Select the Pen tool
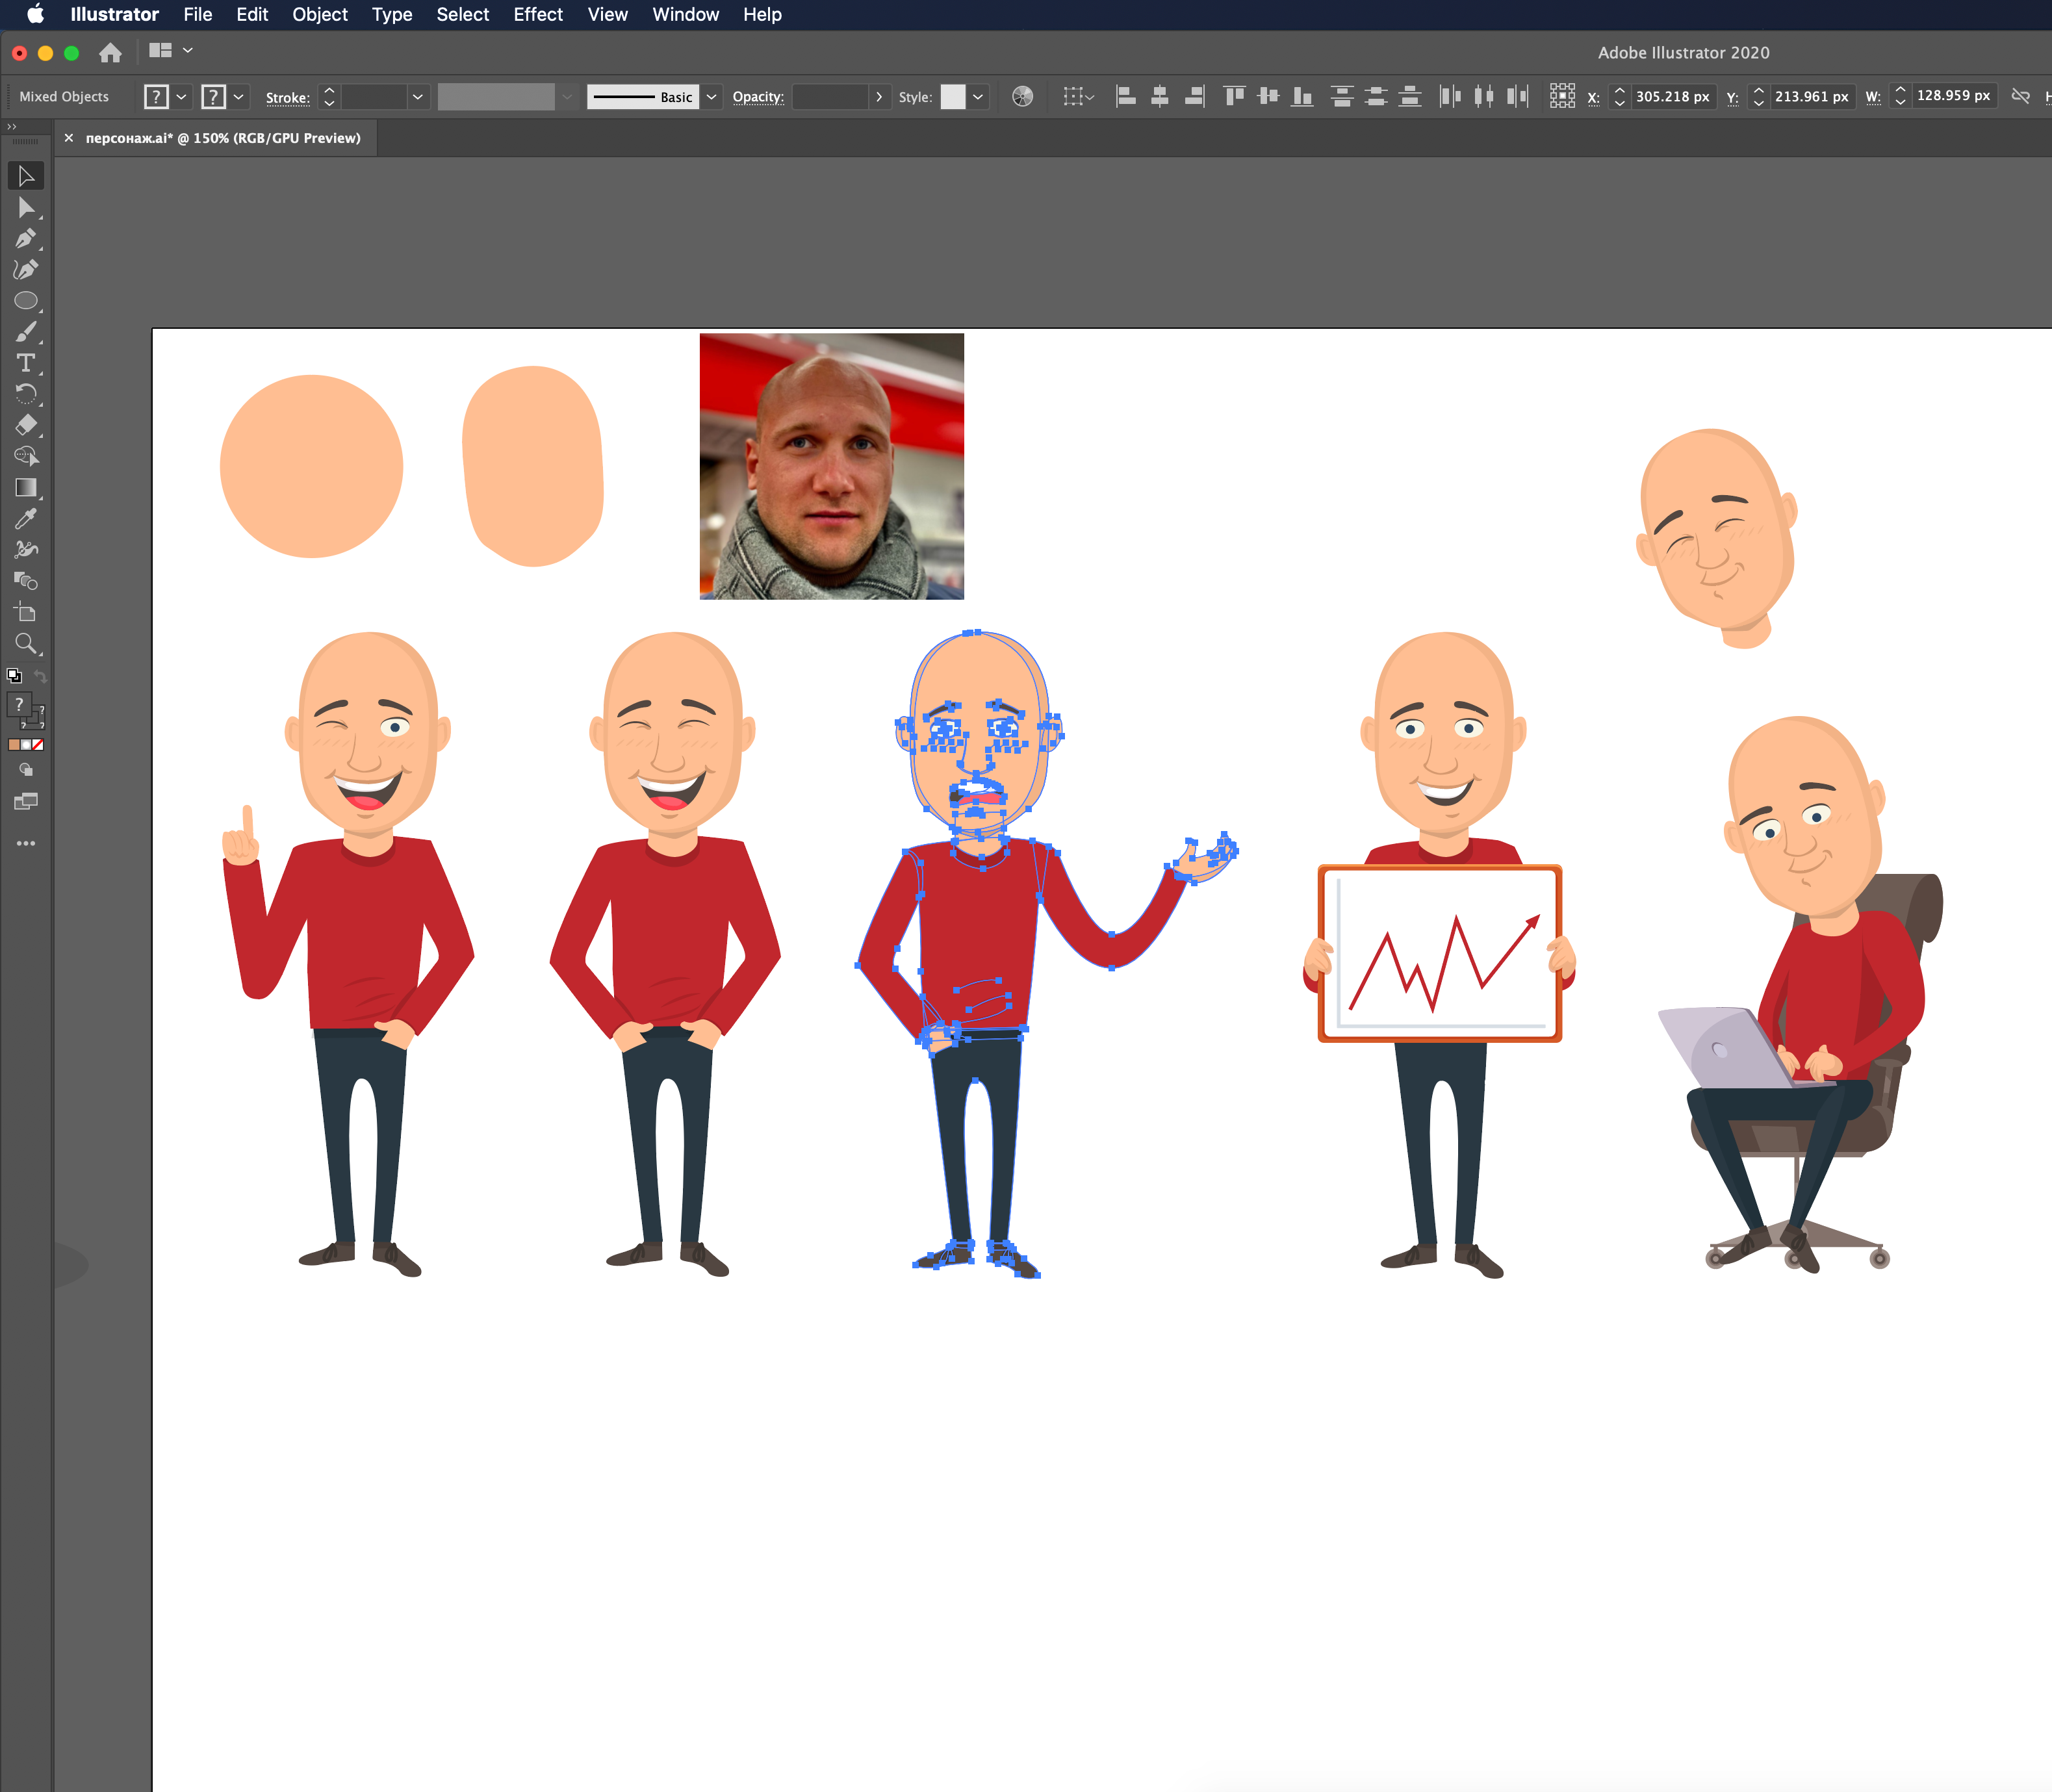The width and height of the screenshot is (2052, 1792). (26, 239)
